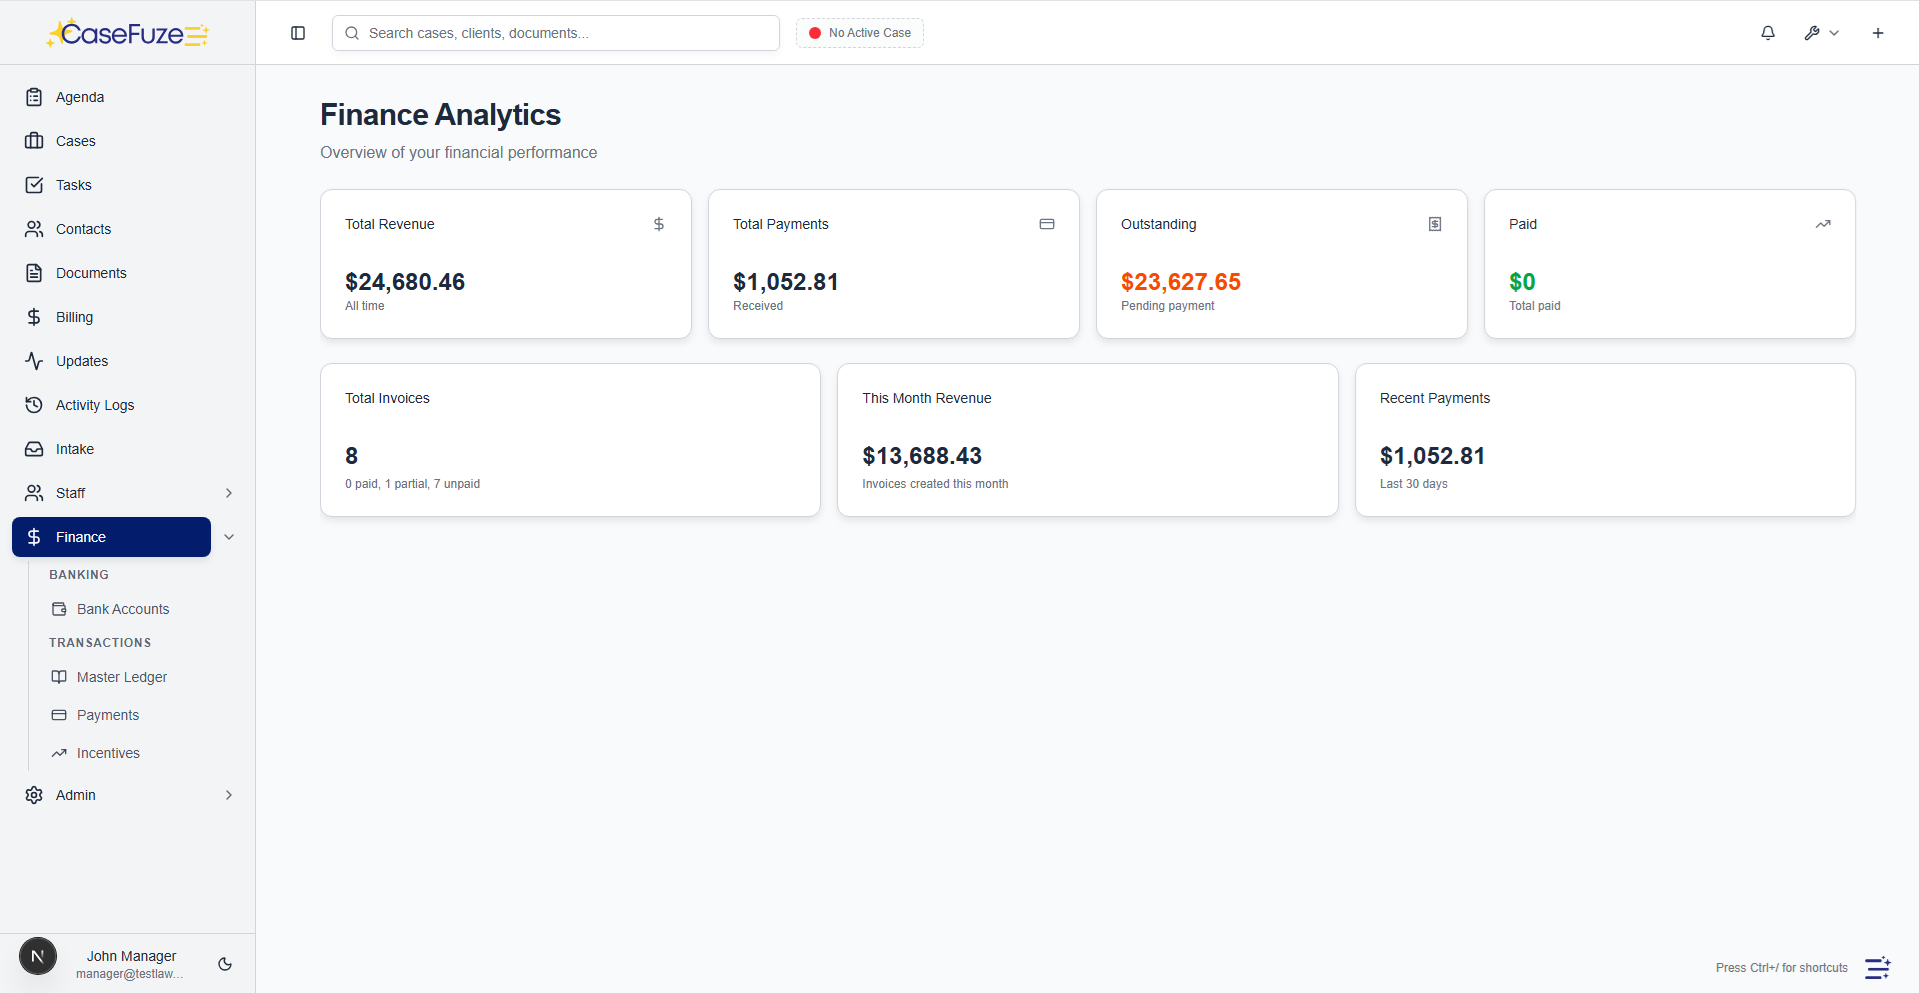This screenshot has width=1919, height=993.
Task: Open the Incentives menu entry
Action: (108, 753)
